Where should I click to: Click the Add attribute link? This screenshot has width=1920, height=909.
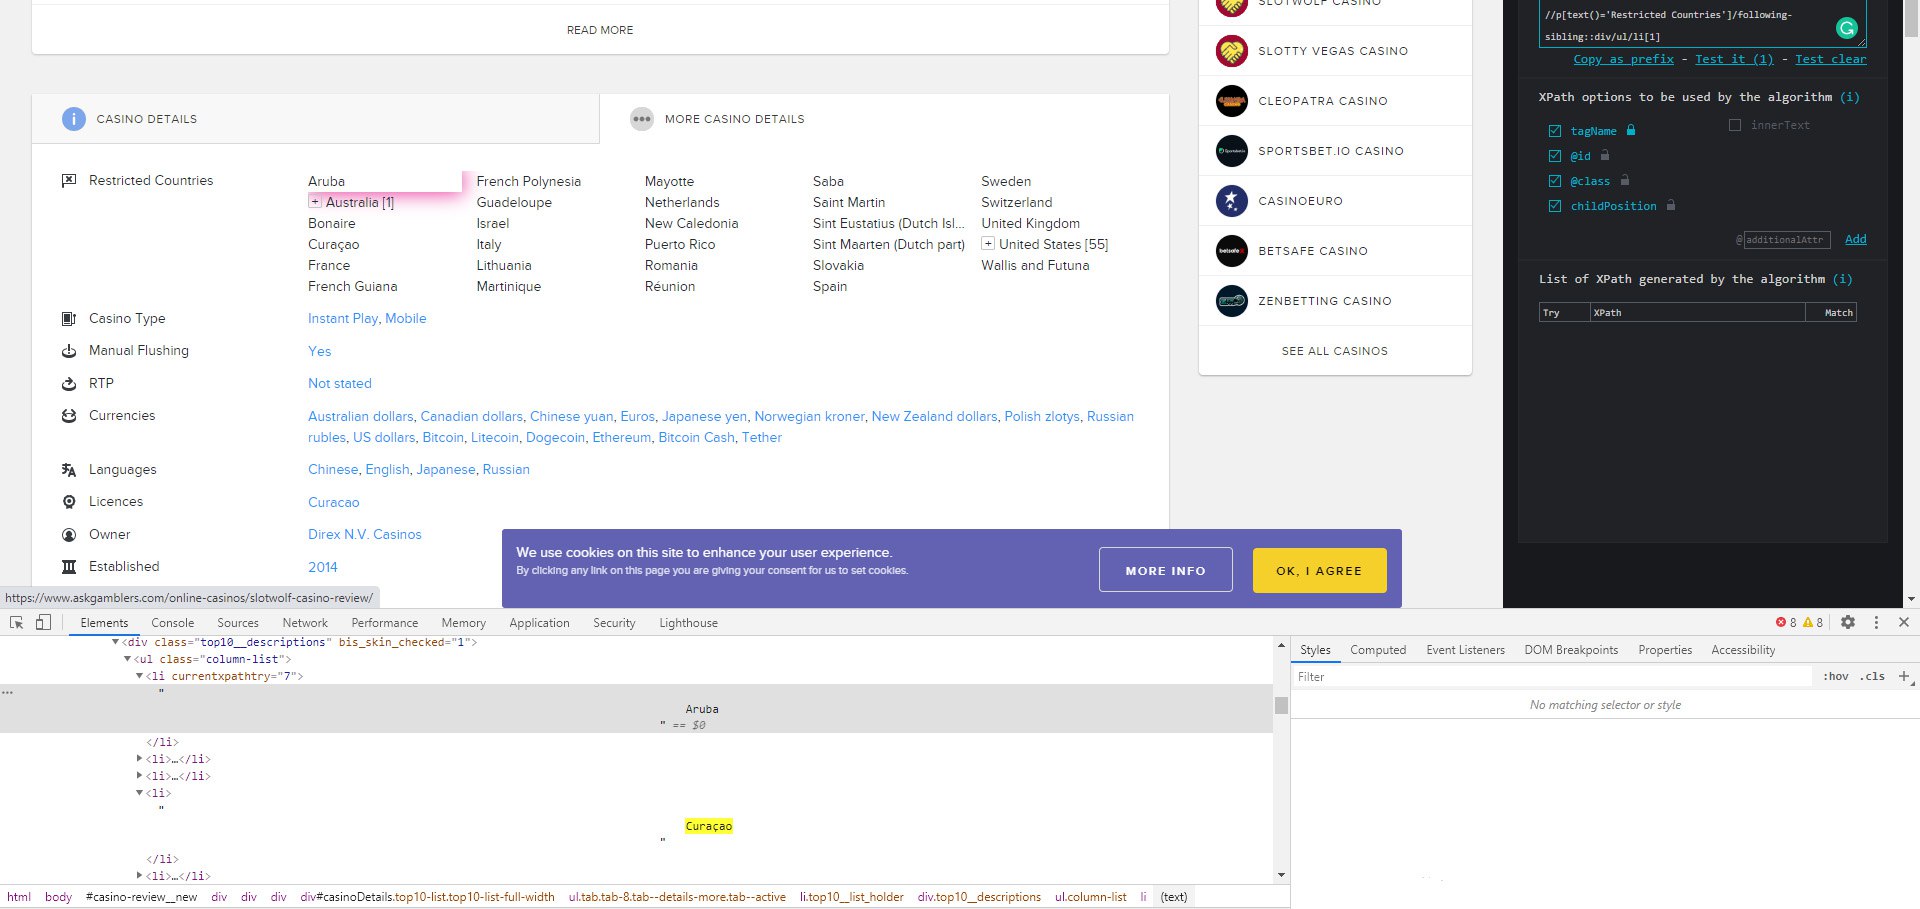(1856, 239)
